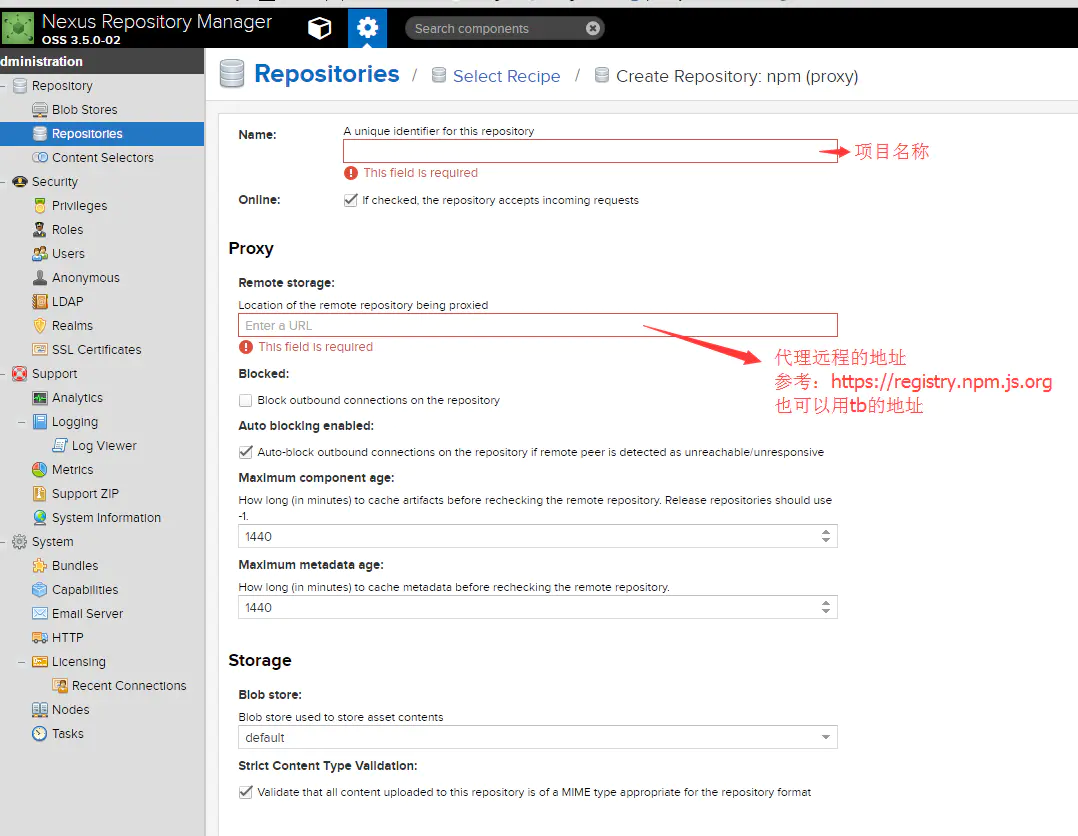Click the System folder label
1078x836 pixels.
click(52, 542)
